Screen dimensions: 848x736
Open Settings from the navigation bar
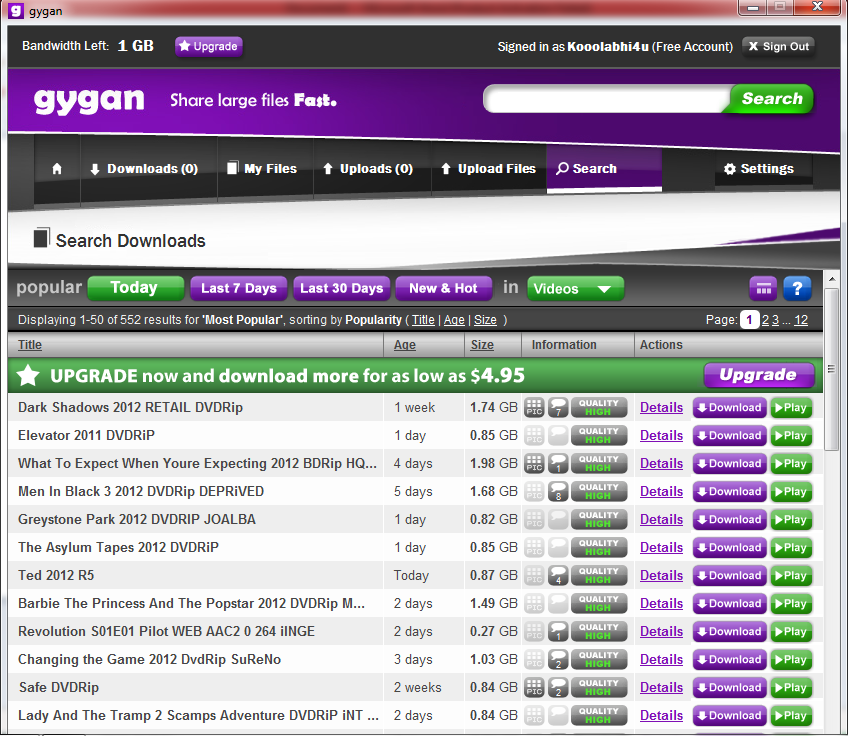pyautogui.click(x=758, y=169)
